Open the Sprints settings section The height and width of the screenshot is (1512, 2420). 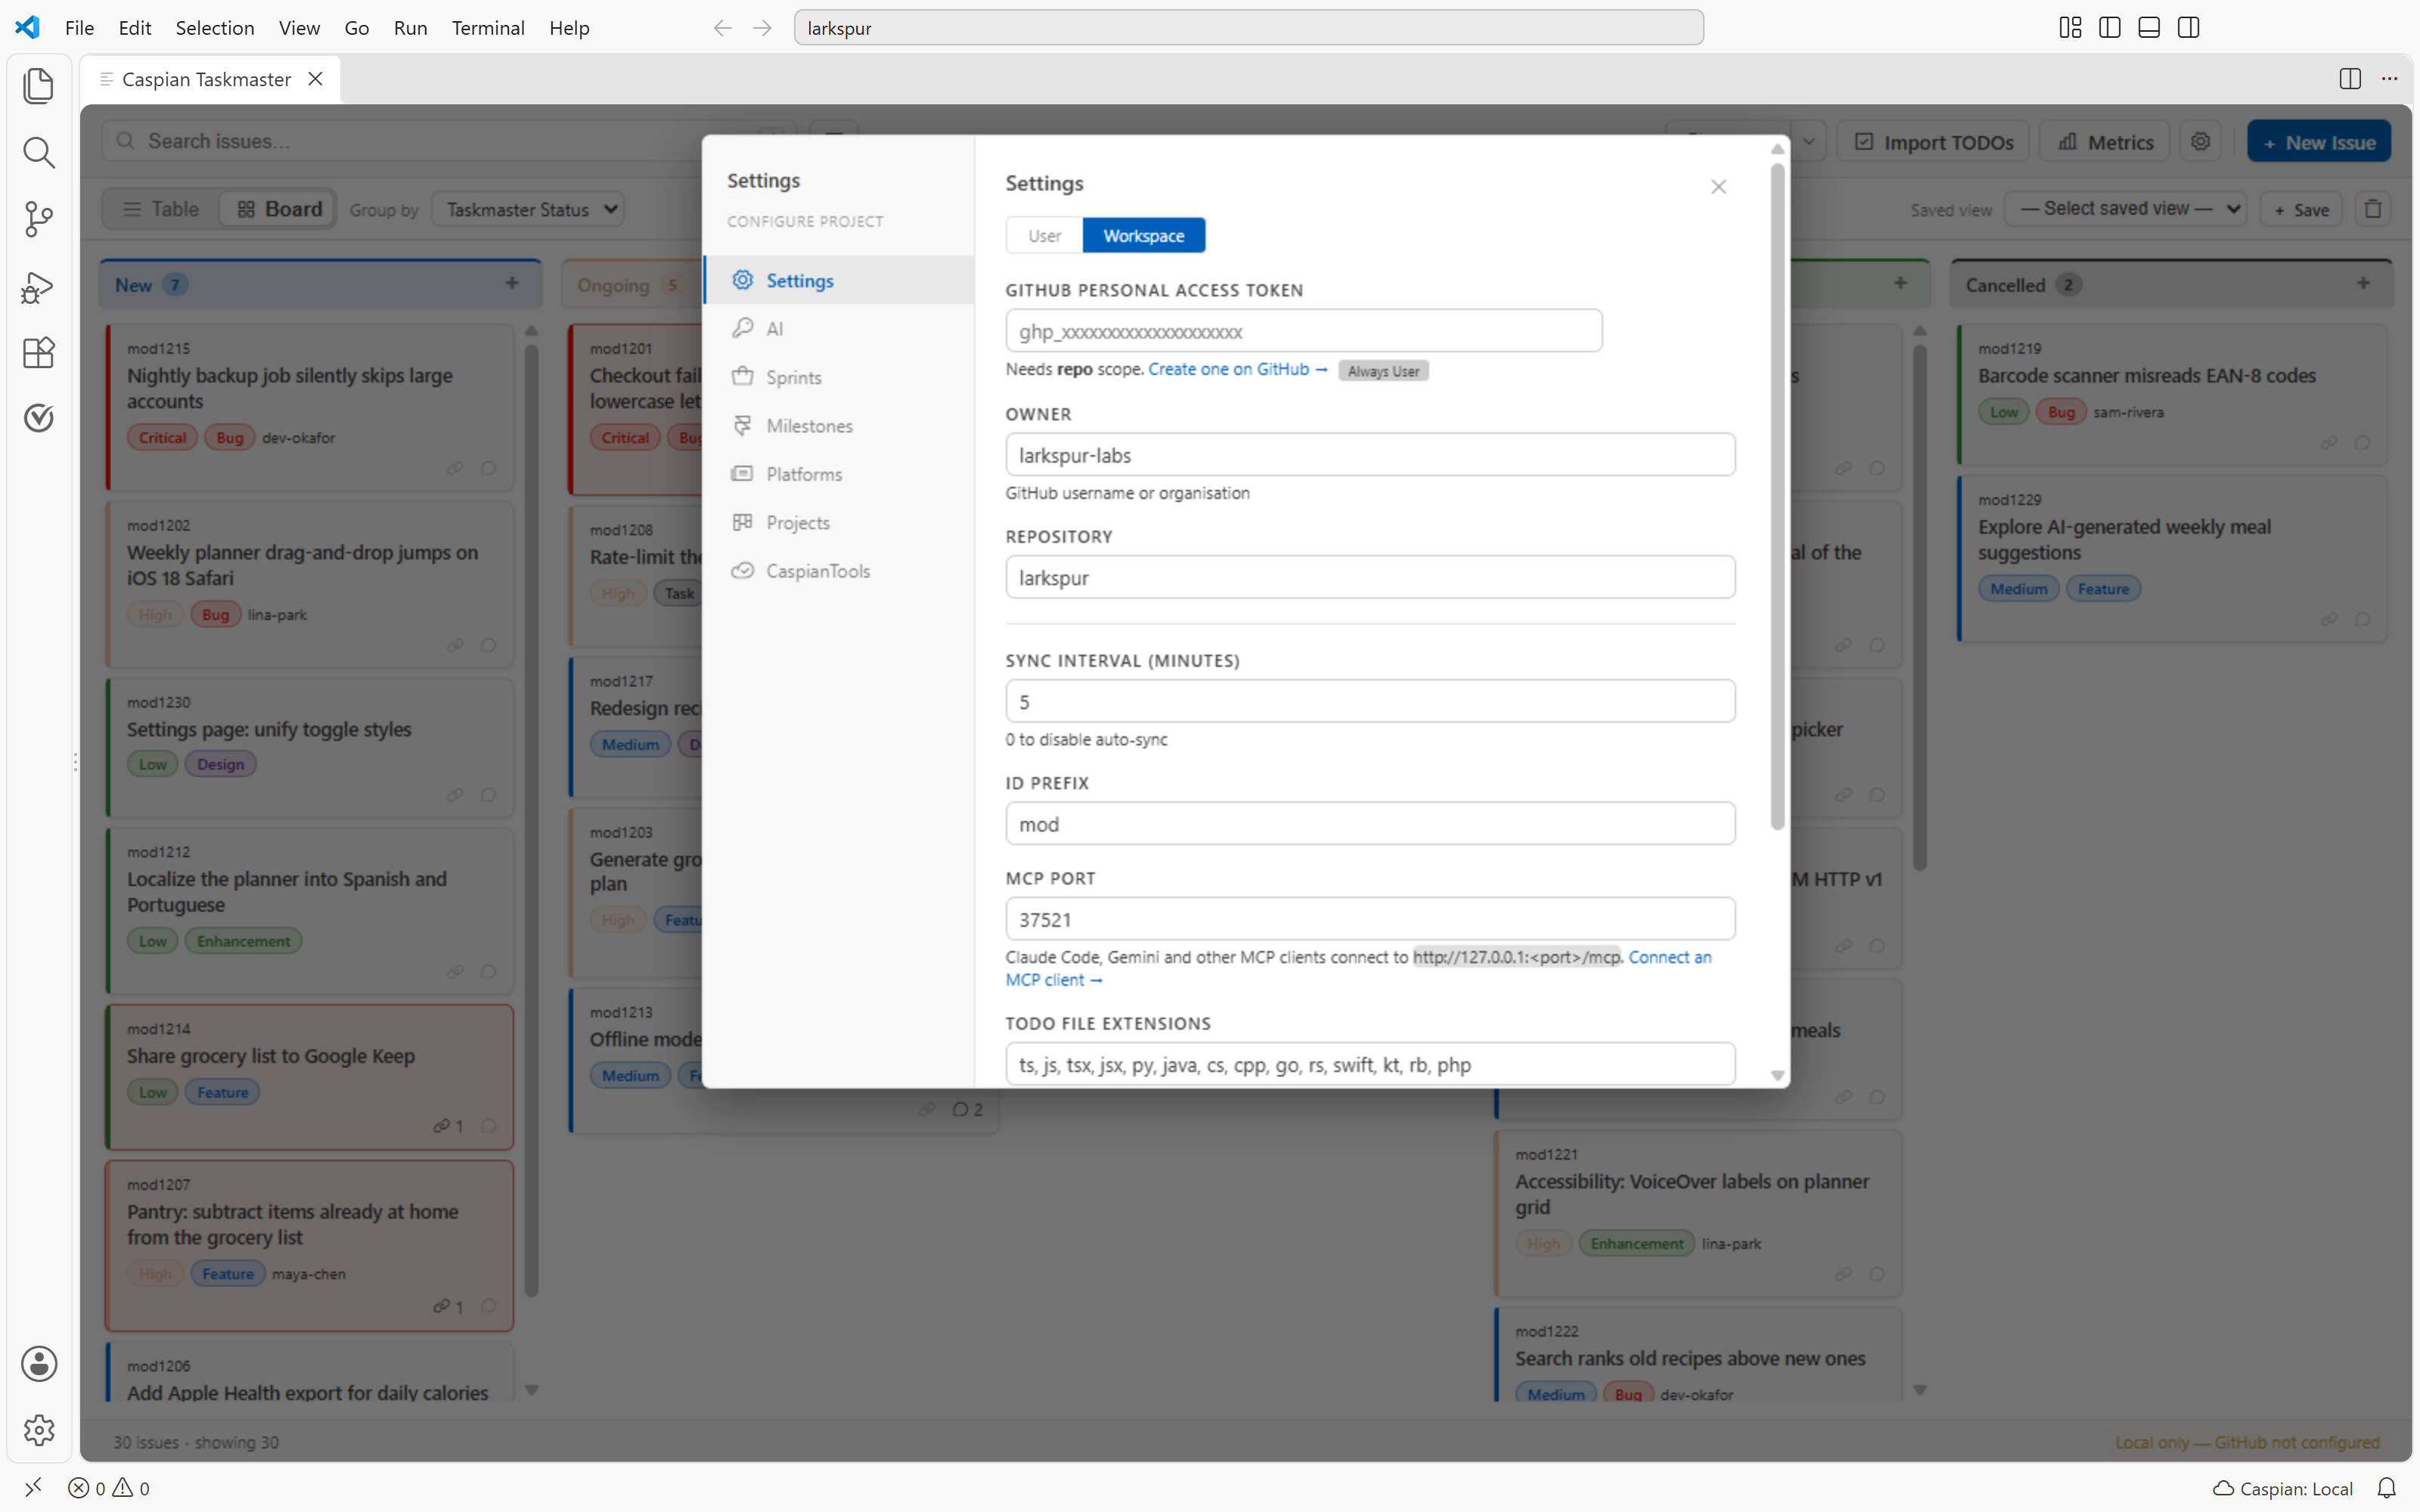point(838,377)
